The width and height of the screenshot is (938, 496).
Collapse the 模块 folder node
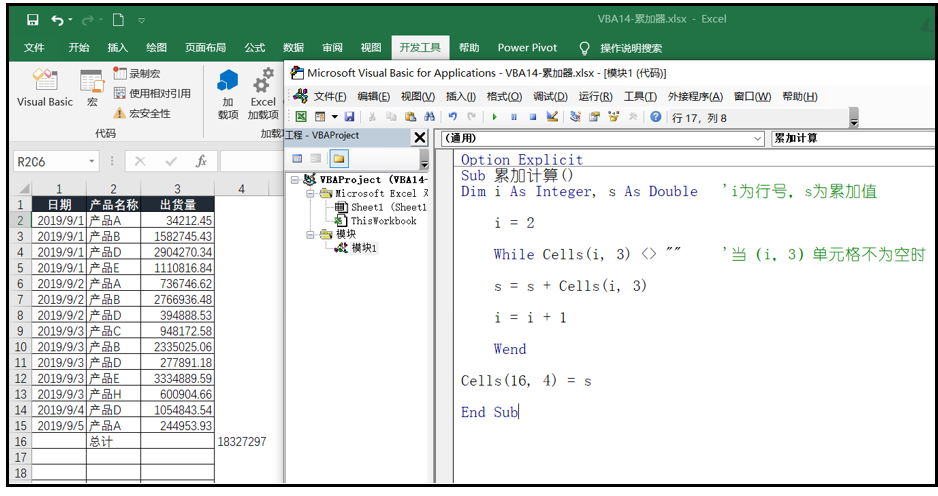310,235
